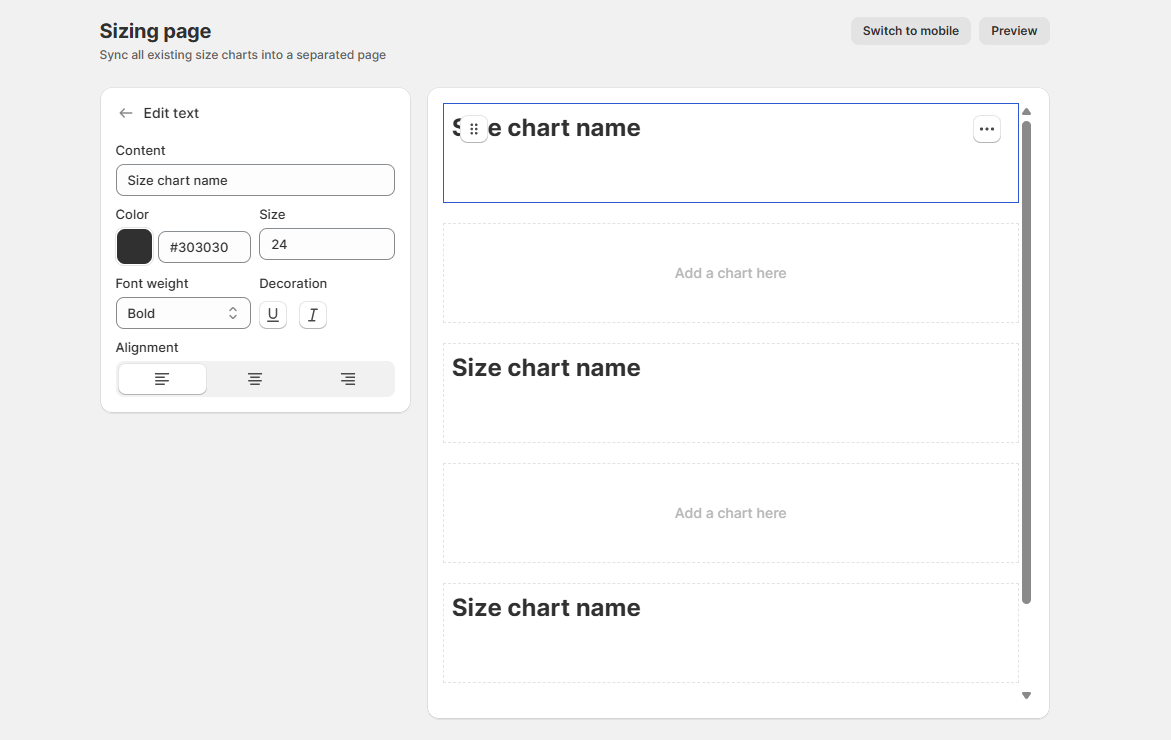The width and height of the screenshot is (1171, 740).
Task: Click the Size input field
Action: pyautogui.click(x=326, y=244)
